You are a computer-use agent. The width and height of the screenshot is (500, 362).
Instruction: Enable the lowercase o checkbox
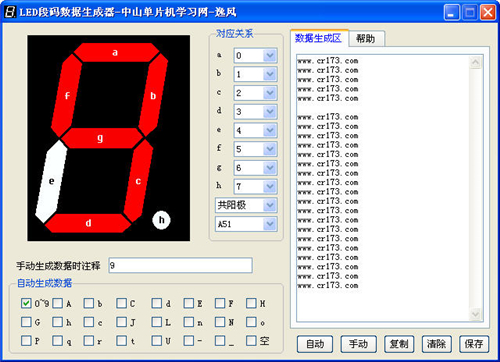pos(251,322)
